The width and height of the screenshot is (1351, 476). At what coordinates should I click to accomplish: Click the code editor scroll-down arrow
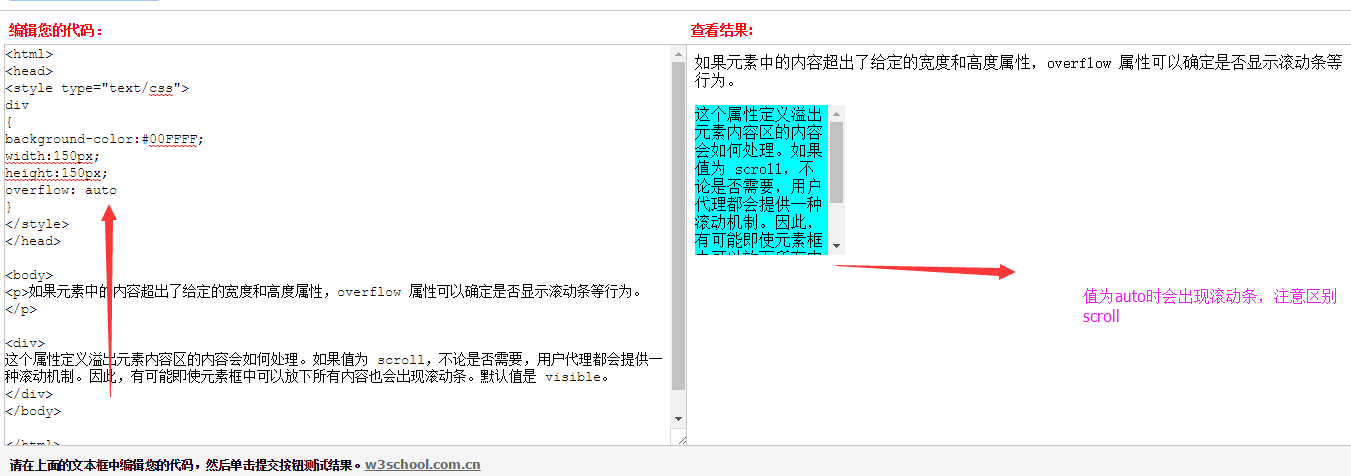coord(678,418)
